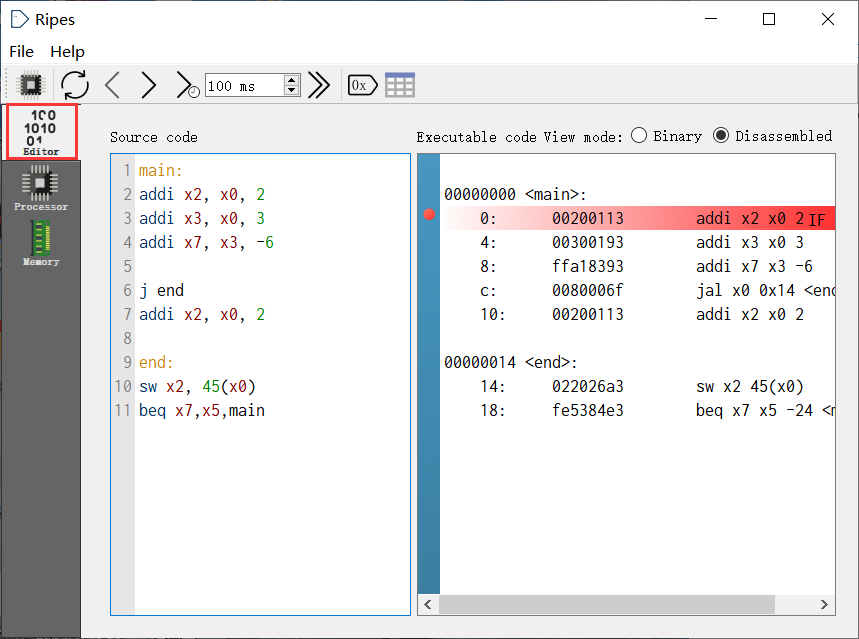Click the machine code 00200113 at address 10
The width and height of the screenshot is (859, 639).
[x=588, y=315]
